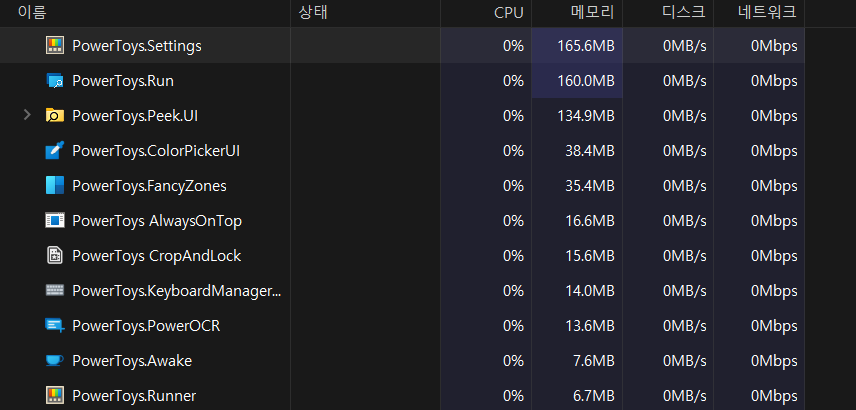Sort processes by 디스크 column header
Screen dimensions: 856x410
(x=684, y=13)
